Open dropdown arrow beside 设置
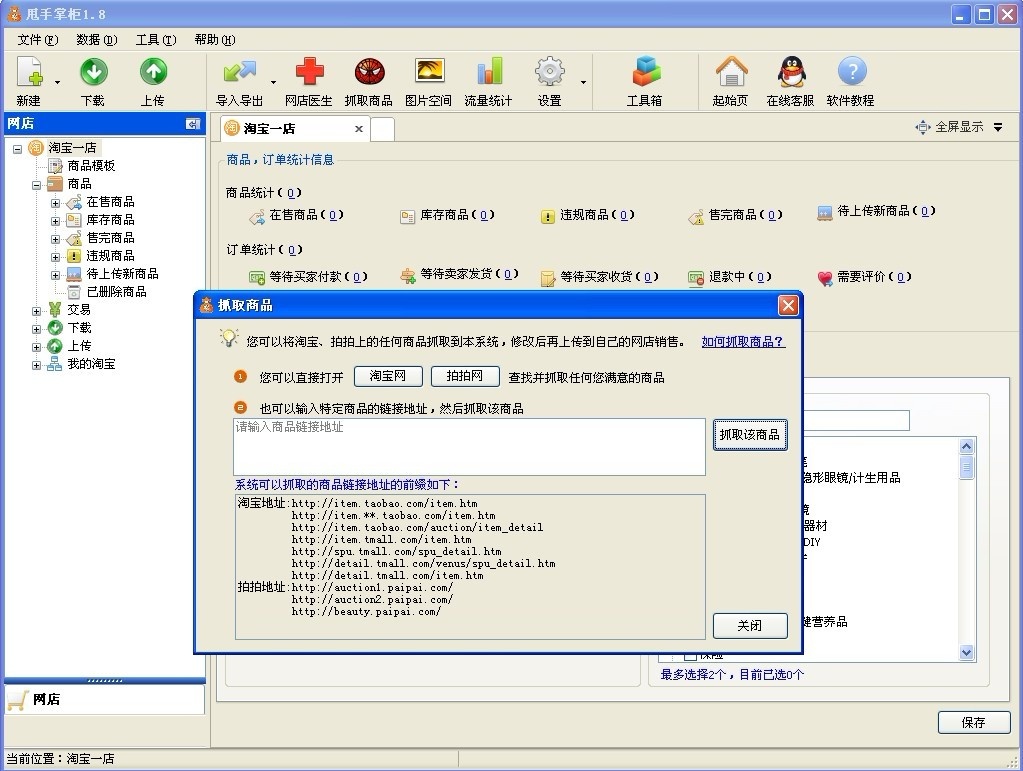 click(583, 82)
